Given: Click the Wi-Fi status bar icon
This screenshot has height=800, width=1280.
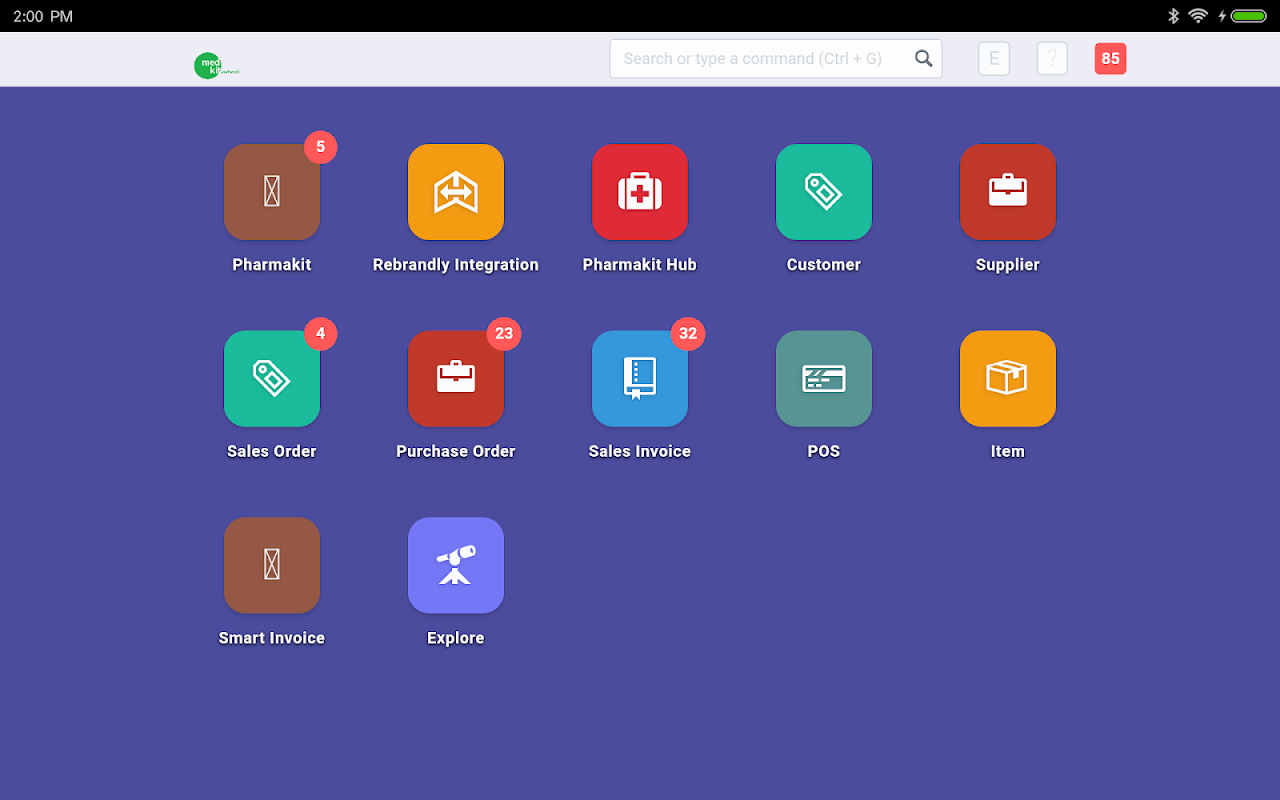Looking at the screenshot, I should coord(1198,16).
